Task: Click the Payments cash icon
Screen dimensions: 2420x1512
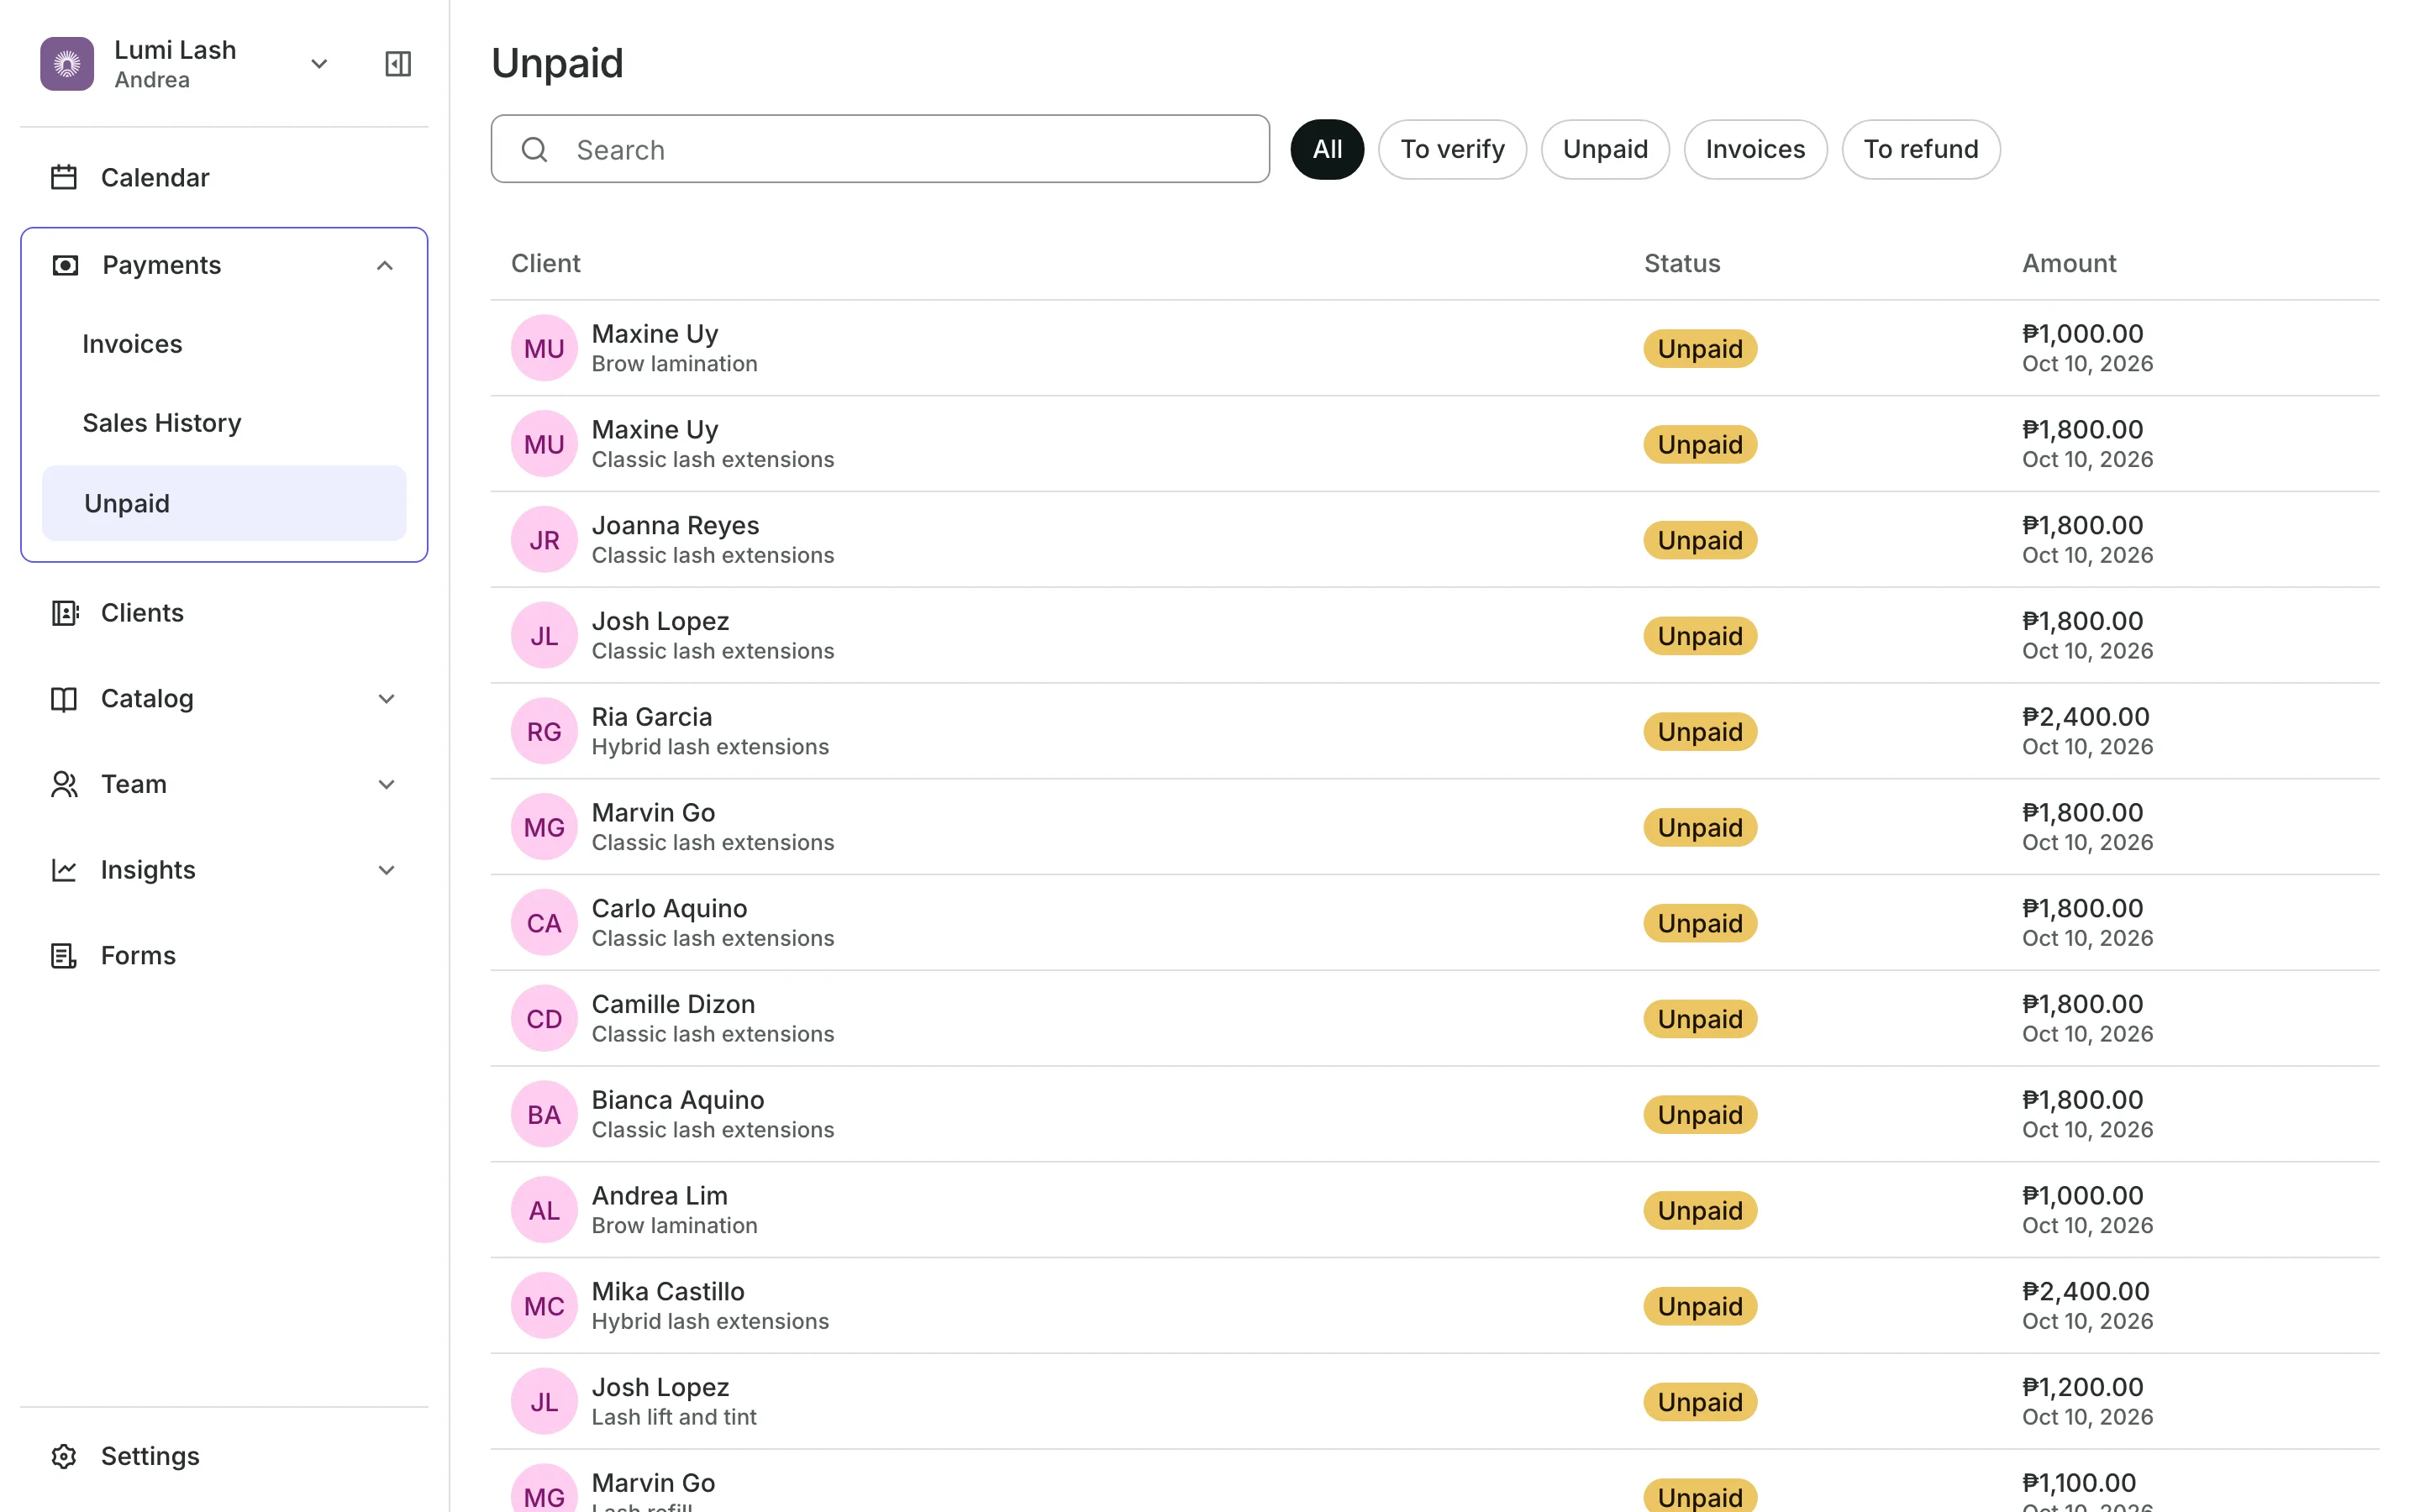Action: pos(65,265)
